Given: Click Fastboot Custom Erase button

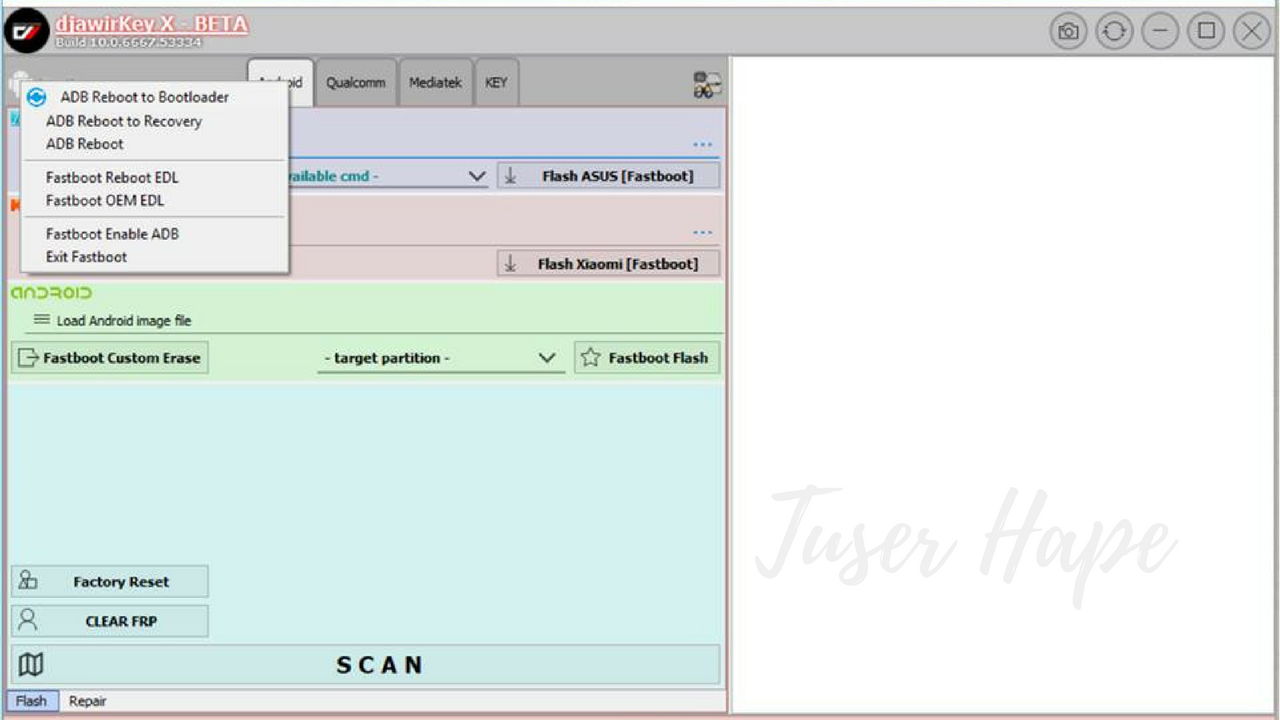Looking at the screenshot, I should [x=110, y=357].
